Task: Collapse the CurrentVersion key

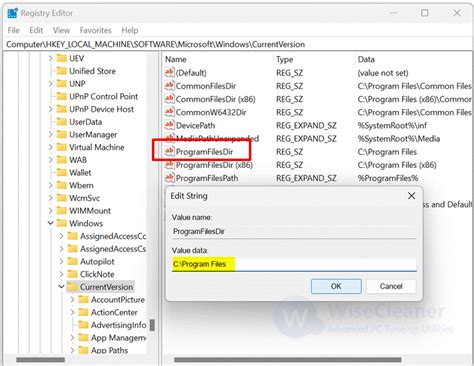Action: pos(61,286)
